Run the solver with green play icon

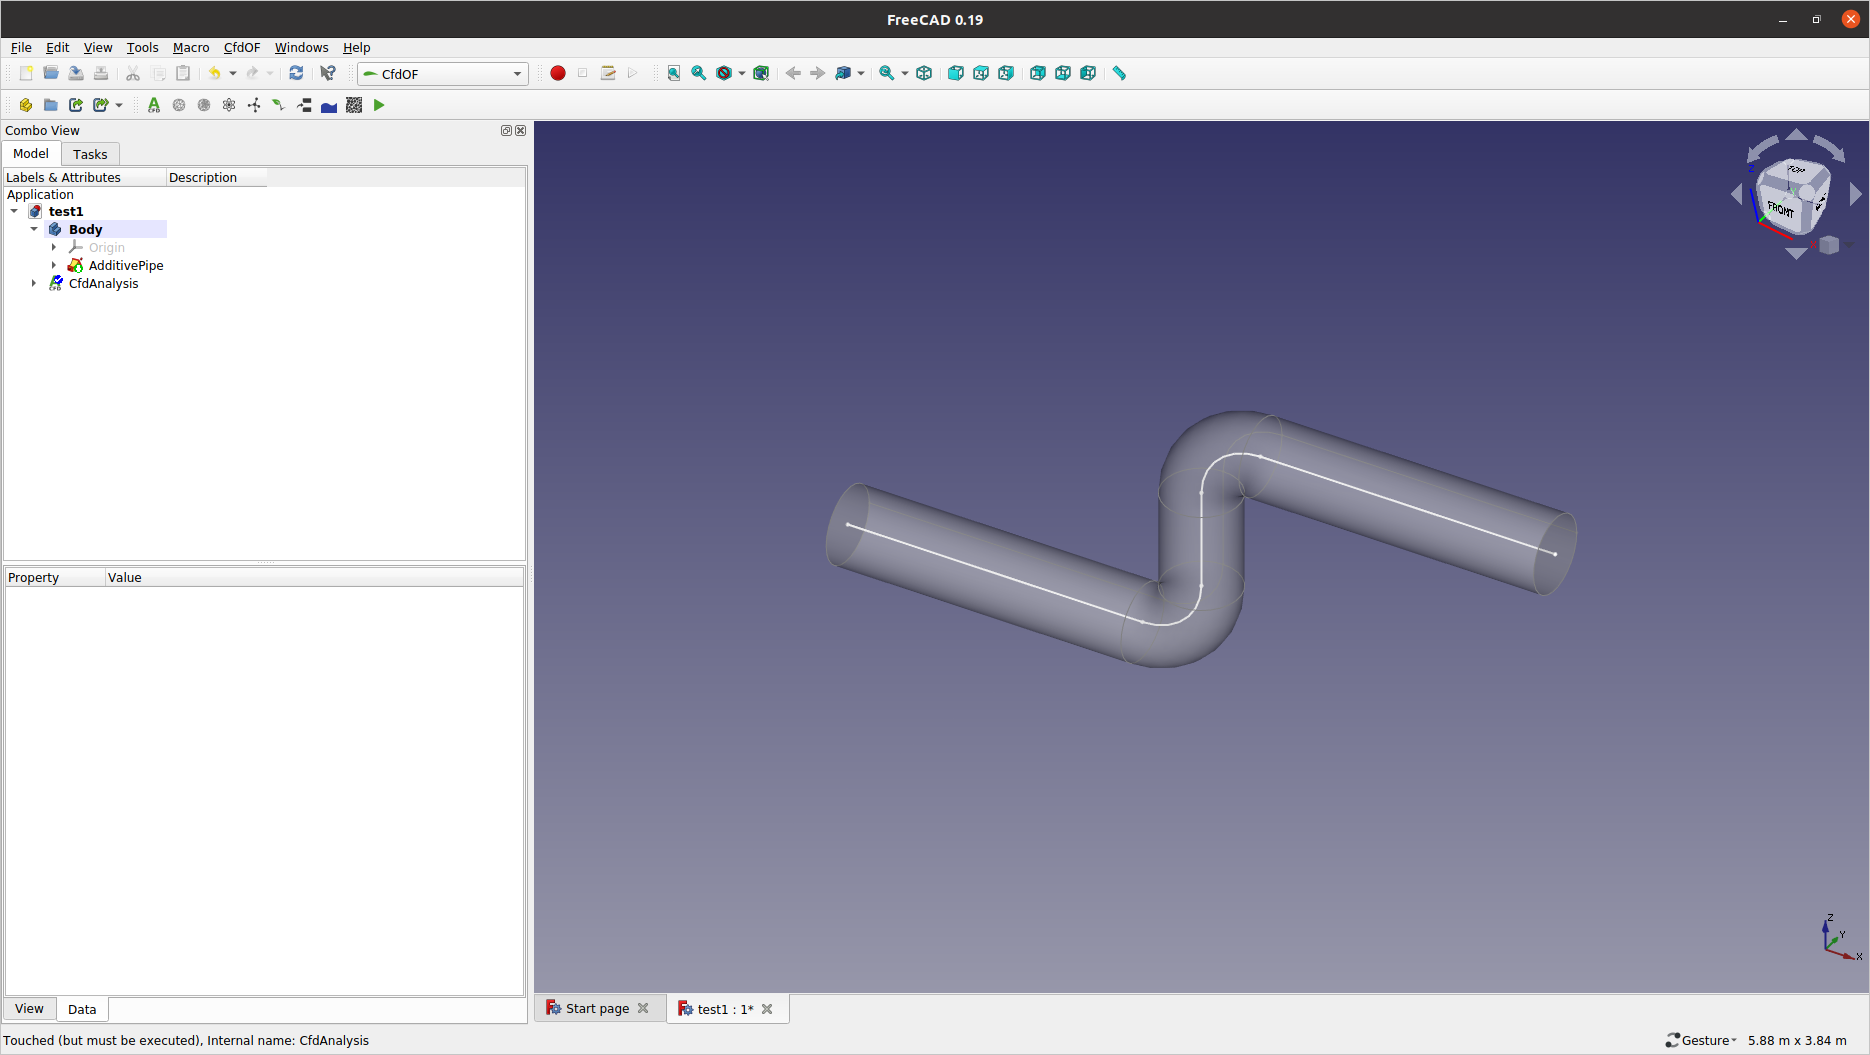379,105
